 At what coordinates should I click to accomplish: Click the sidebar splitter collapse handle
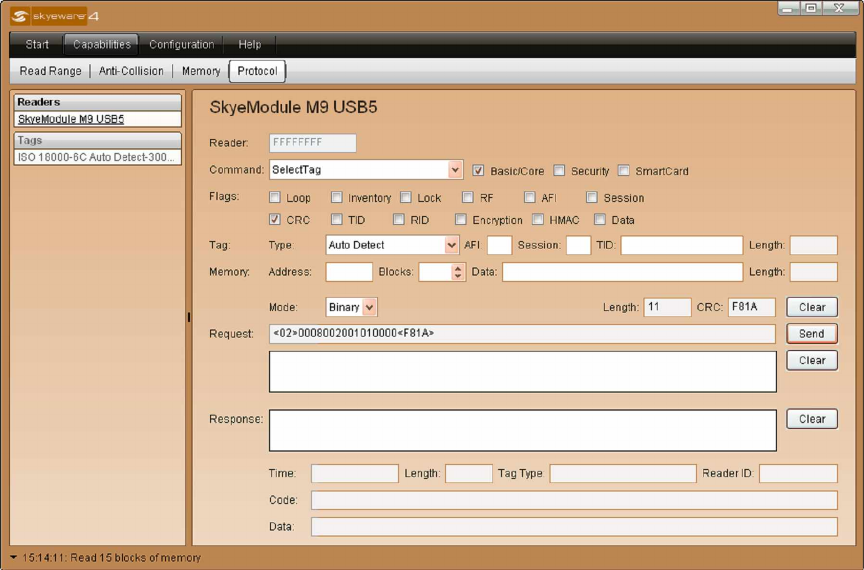pos(188,318)
